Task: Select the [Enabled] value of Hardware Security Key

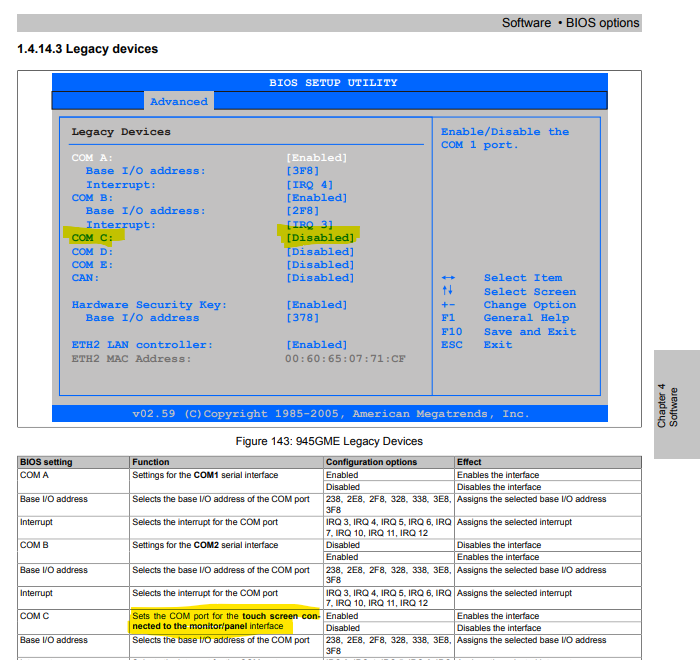Action: coord(317,305)
